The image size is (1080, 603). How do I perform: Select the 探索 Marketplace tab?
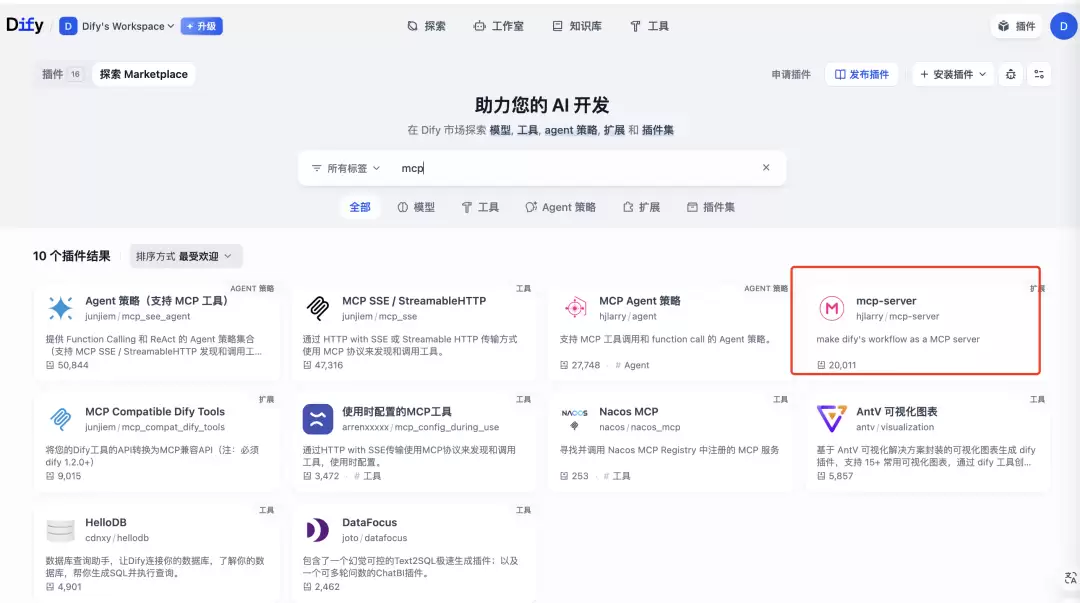[143, 74]
